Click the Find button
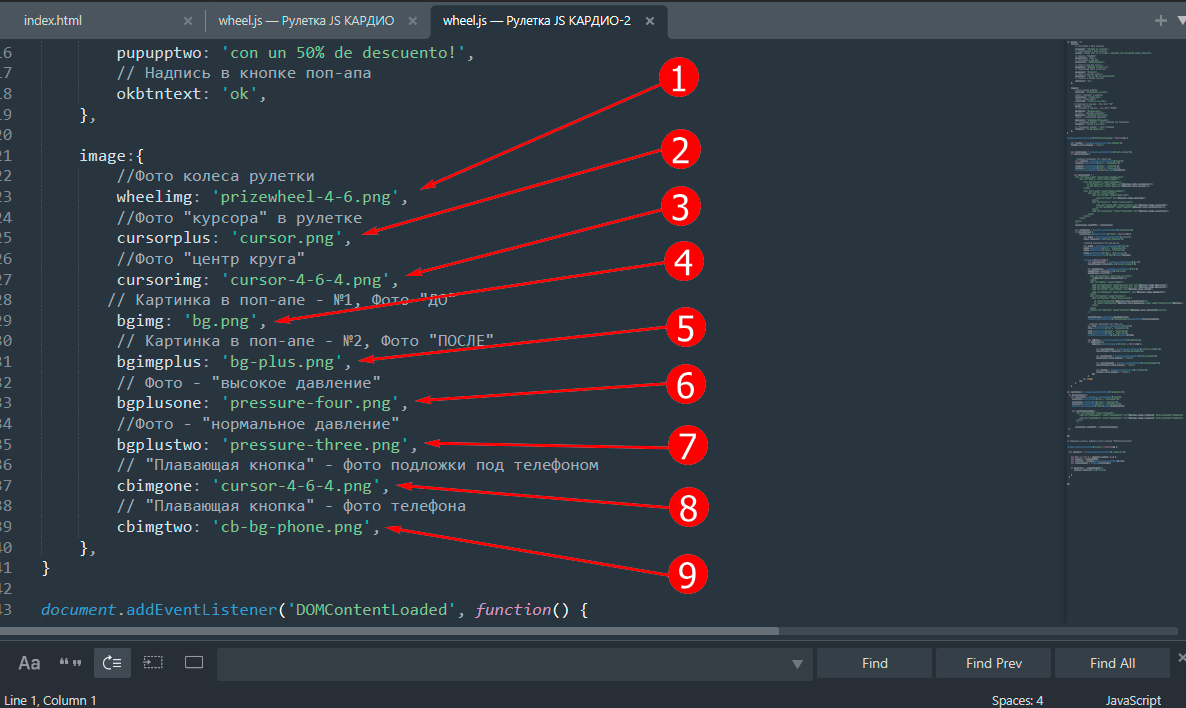Image resolution: width=1186 pixels, height=708 pixels. point(874,663)
